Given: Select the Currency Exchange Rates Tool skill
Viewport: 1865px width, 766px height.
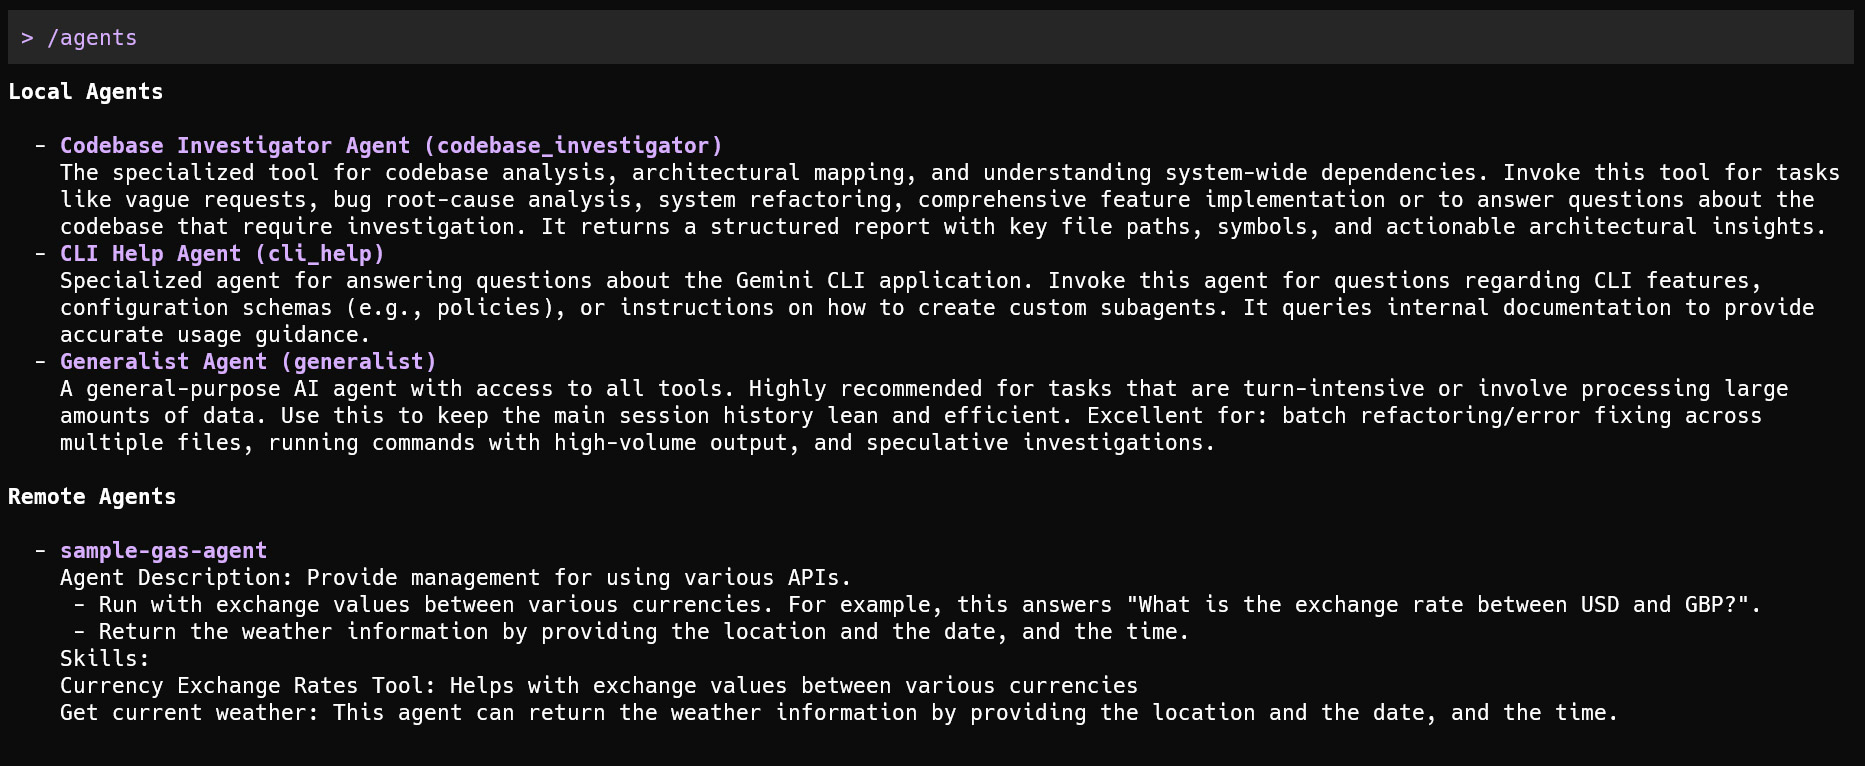Looking at the screenshot, I should (598, 686).
